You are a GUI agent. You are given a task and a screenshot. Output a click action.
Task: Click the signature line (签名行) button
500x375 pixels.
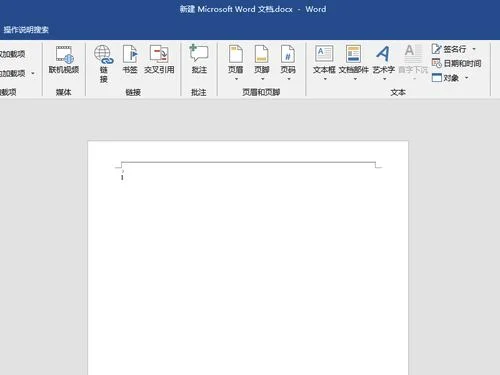(x=449, y=49)
